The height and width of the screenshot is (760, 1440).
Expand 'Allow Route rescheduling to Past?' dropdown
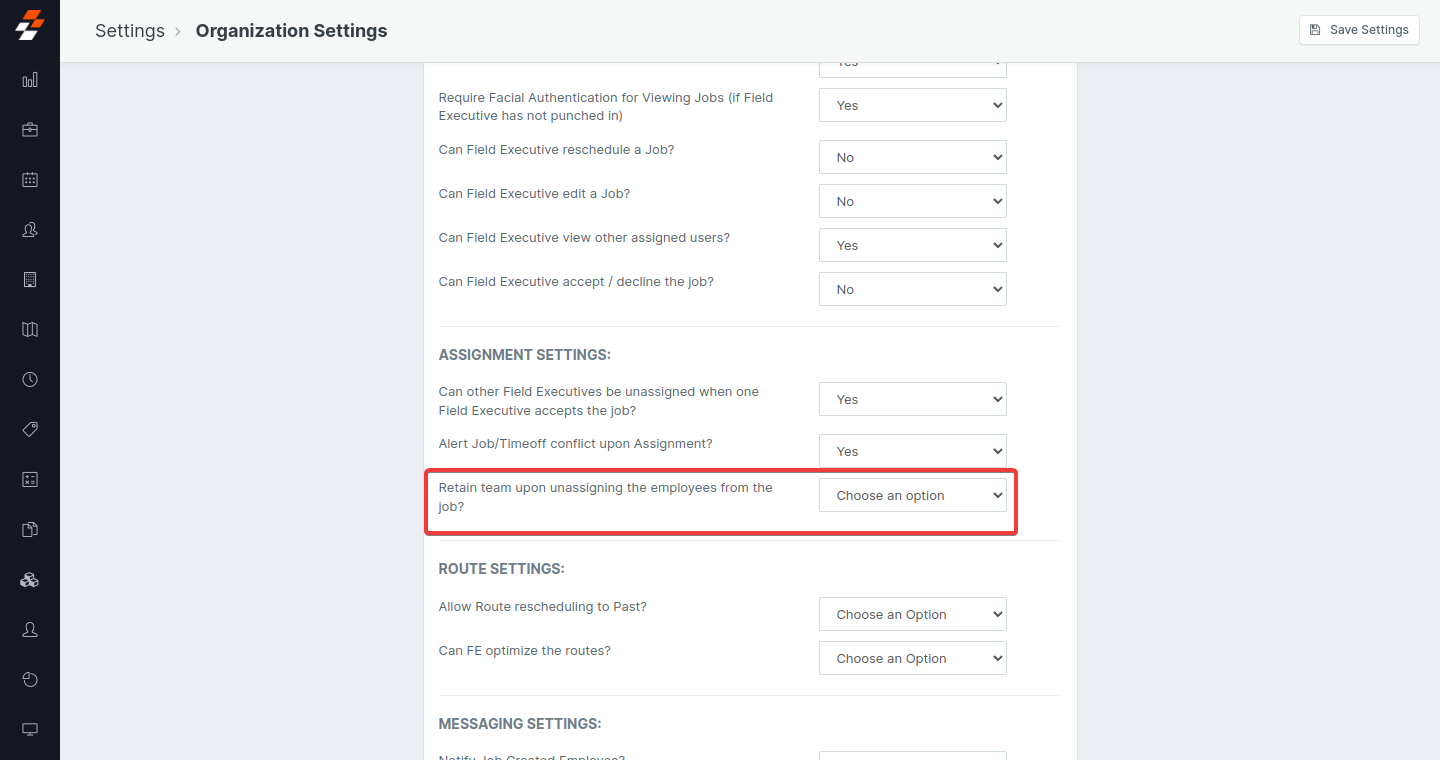click(912, 615)
